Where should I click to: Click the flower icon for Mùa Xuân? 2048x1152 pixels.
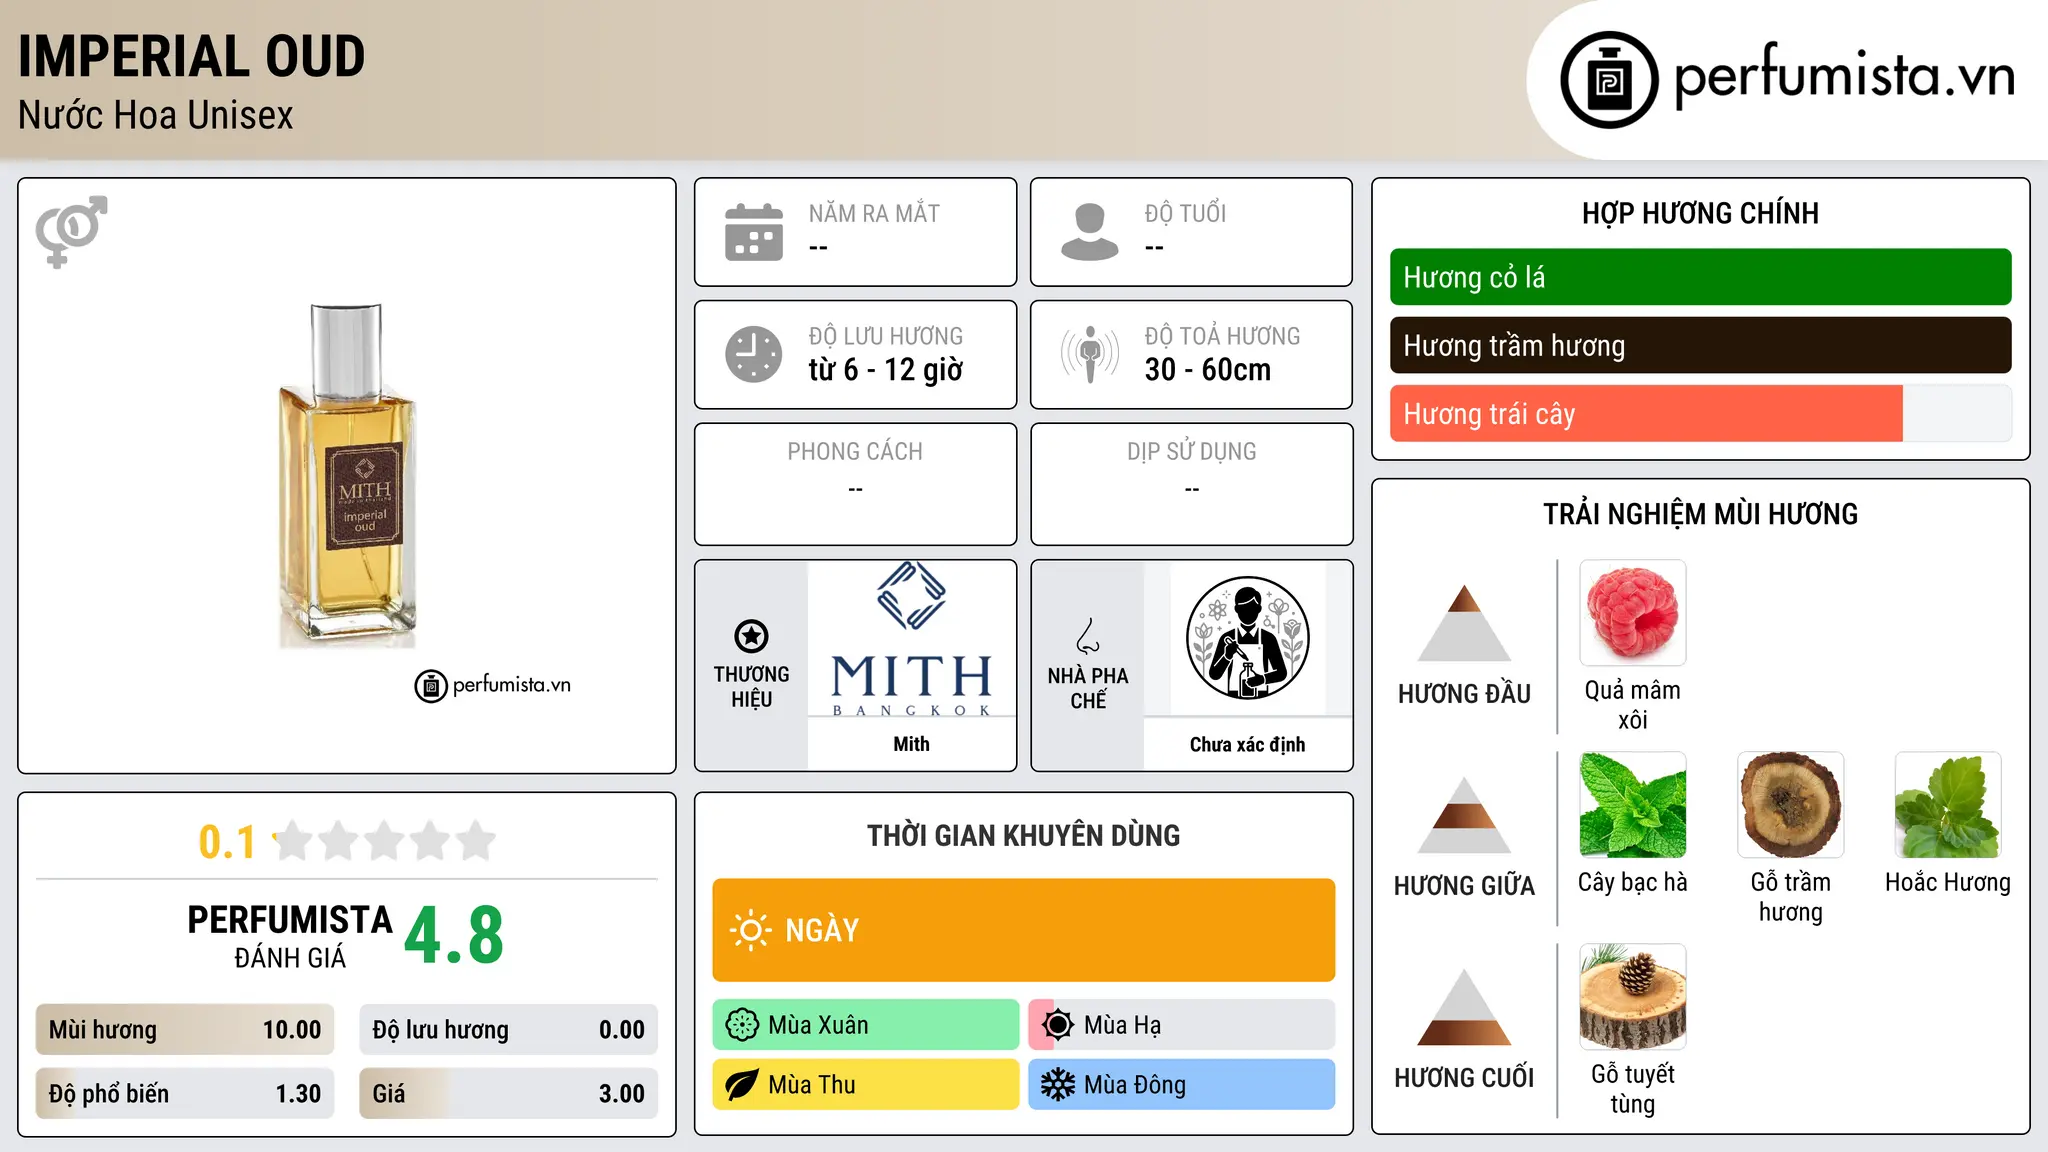(x=742, y=1025)
